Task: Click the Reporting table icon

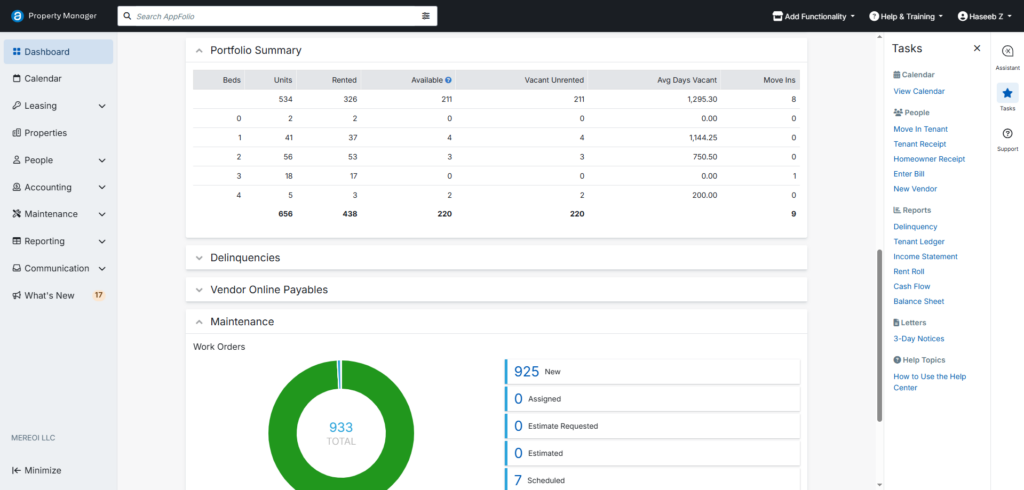Action: (17, 241)
